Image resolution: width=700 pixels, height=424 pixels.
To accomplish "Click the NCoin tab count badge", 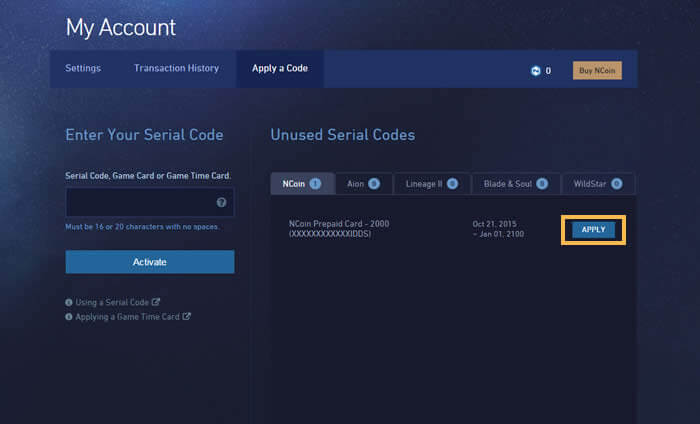I will [x=315, y=183].
